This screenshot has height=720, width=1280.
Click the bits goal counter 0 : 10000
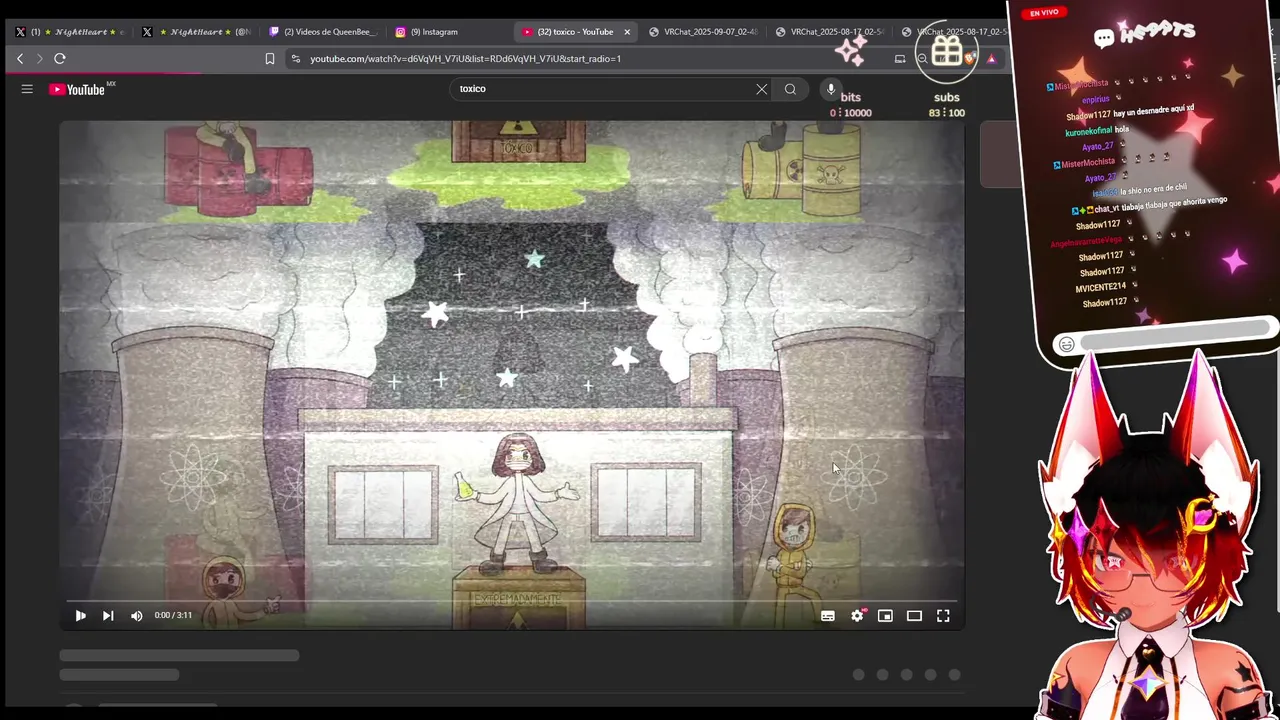click(850, 113)
